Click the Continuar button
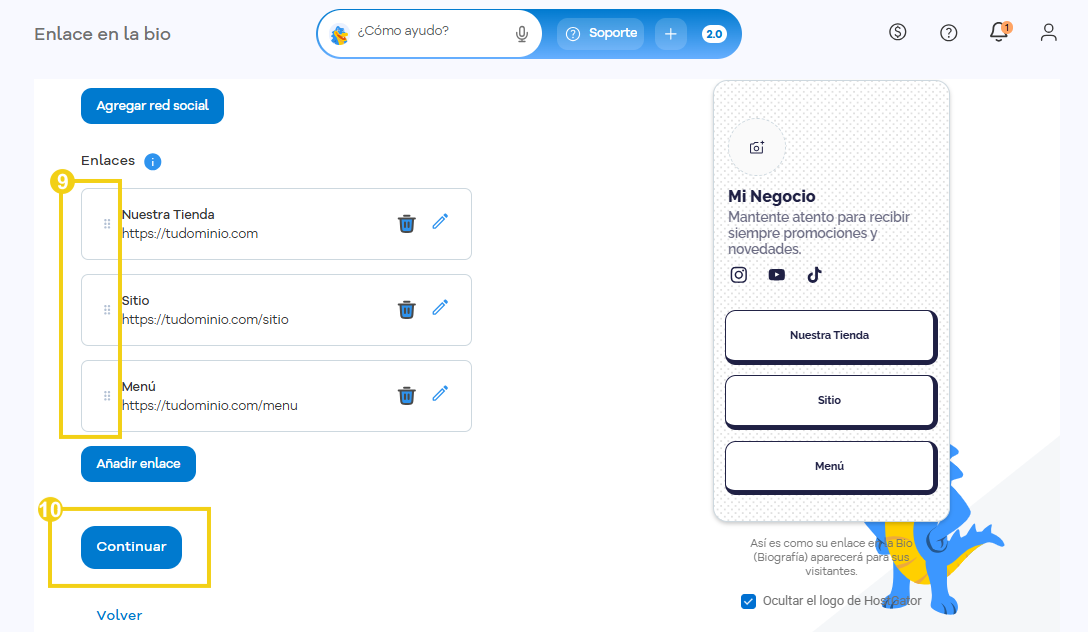The height and width of the screenshot is (632, 1088). [x=131, y=547]
